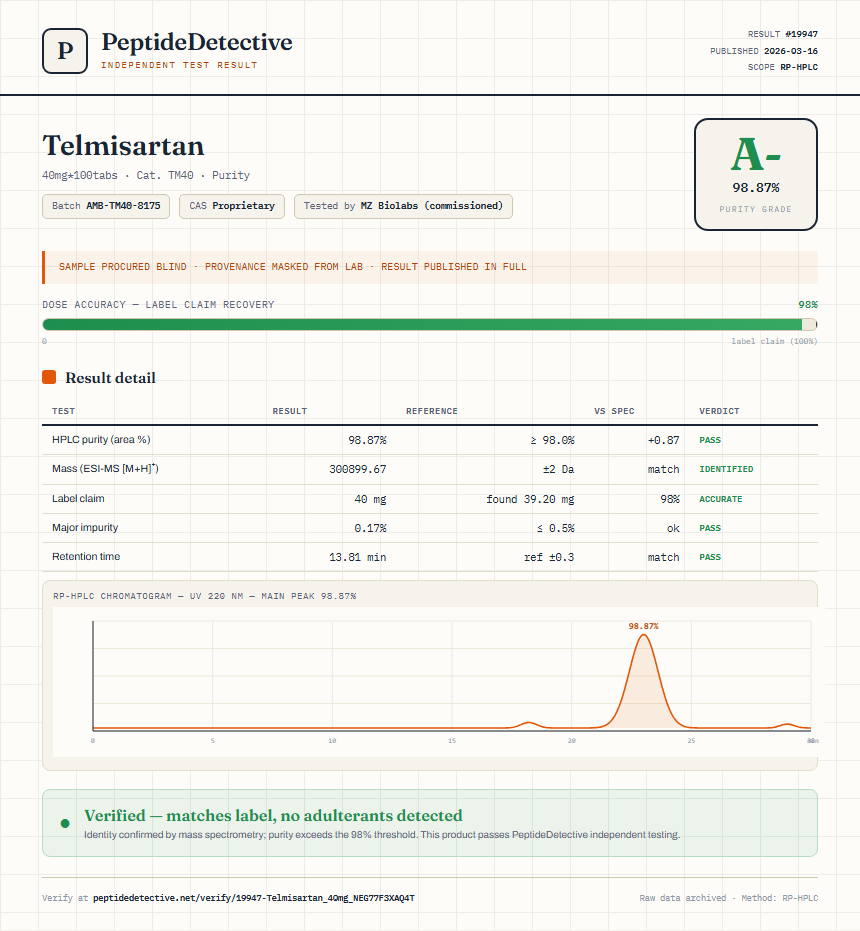Screen dimensions: 860x931
Task: Click the 'Label claim' row label
Action: click(78, 498)
